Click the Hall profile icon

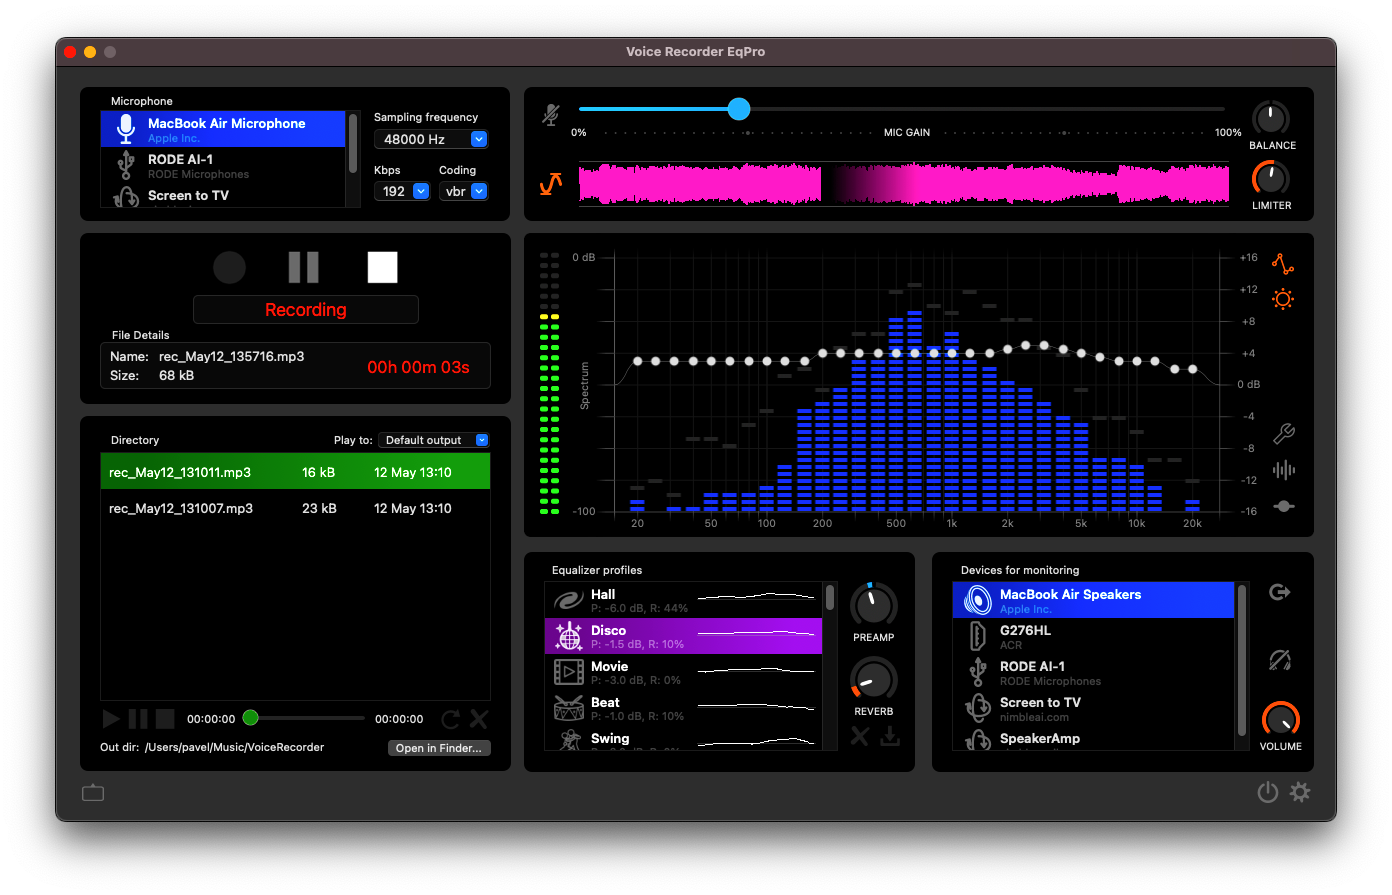569,600
